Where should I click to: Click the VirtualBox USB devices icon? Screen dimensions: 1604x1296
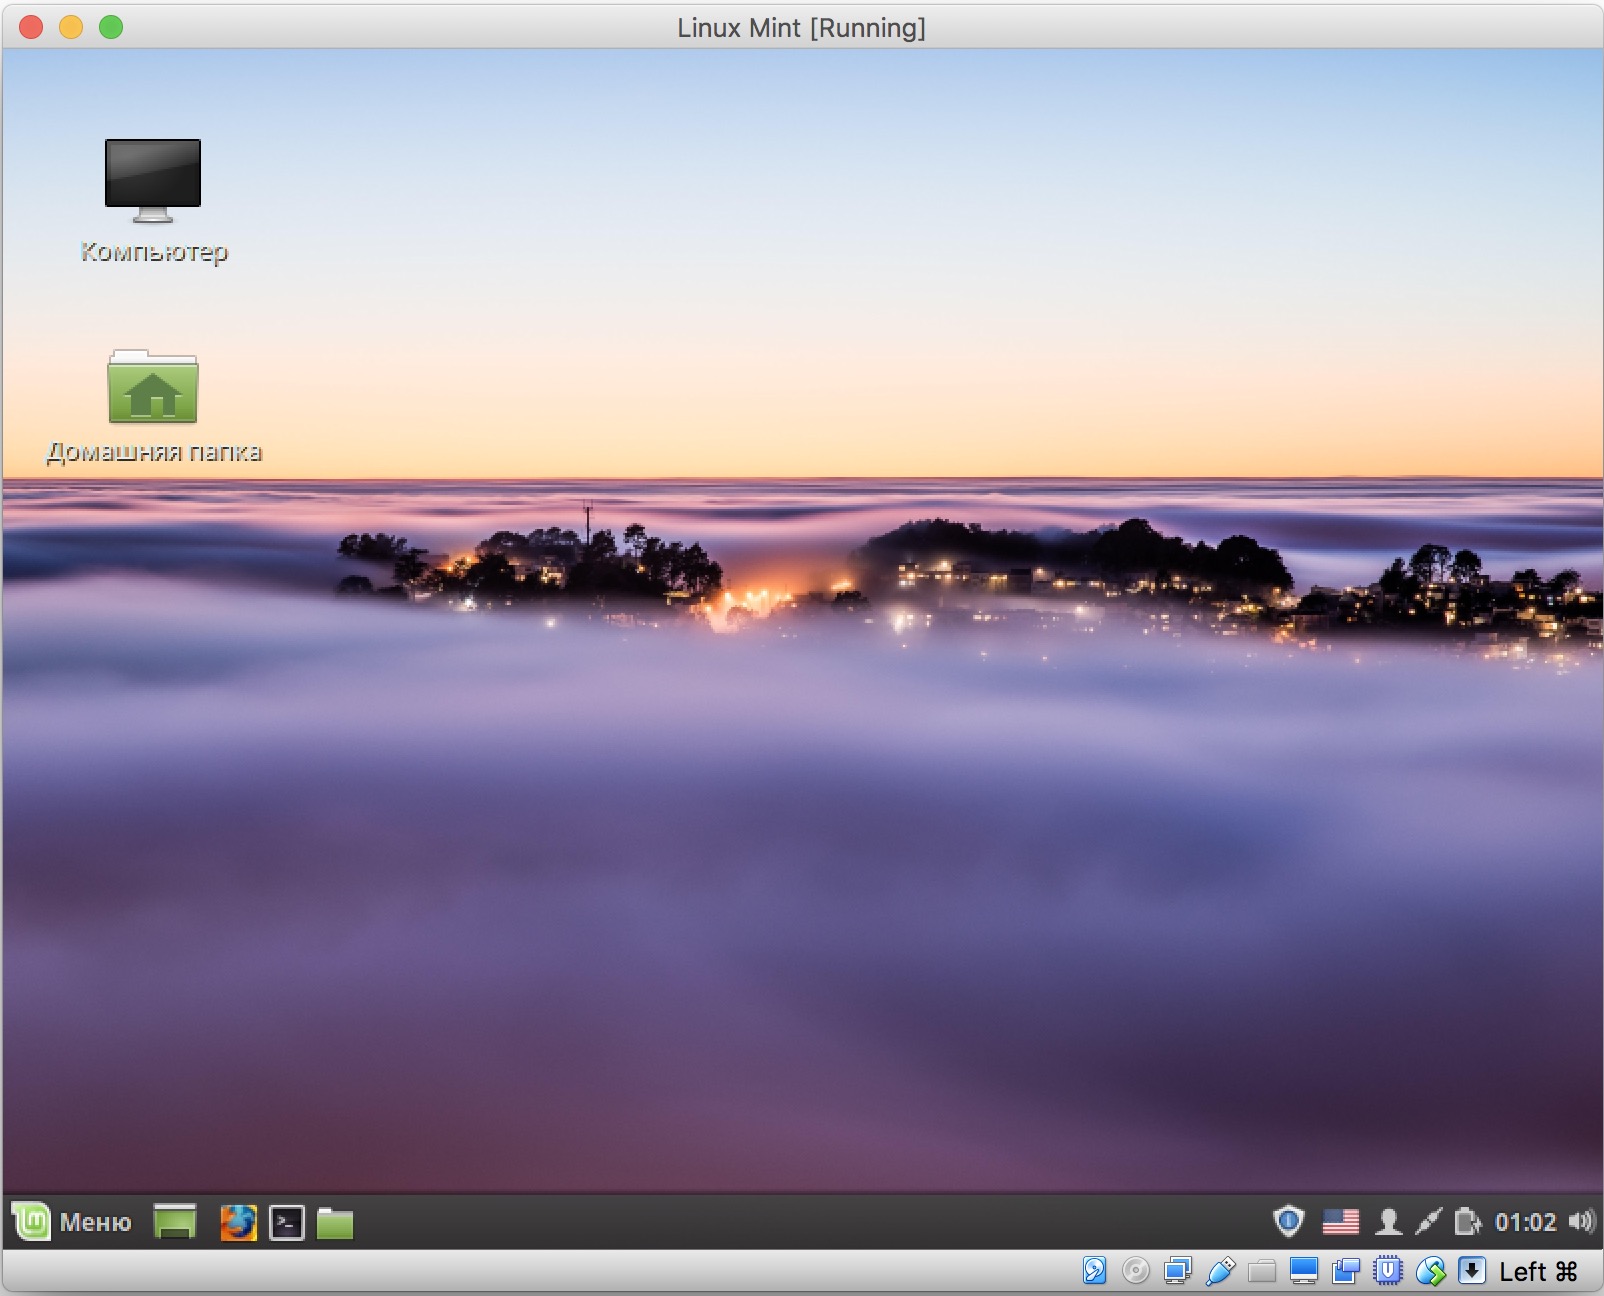1220,1271
